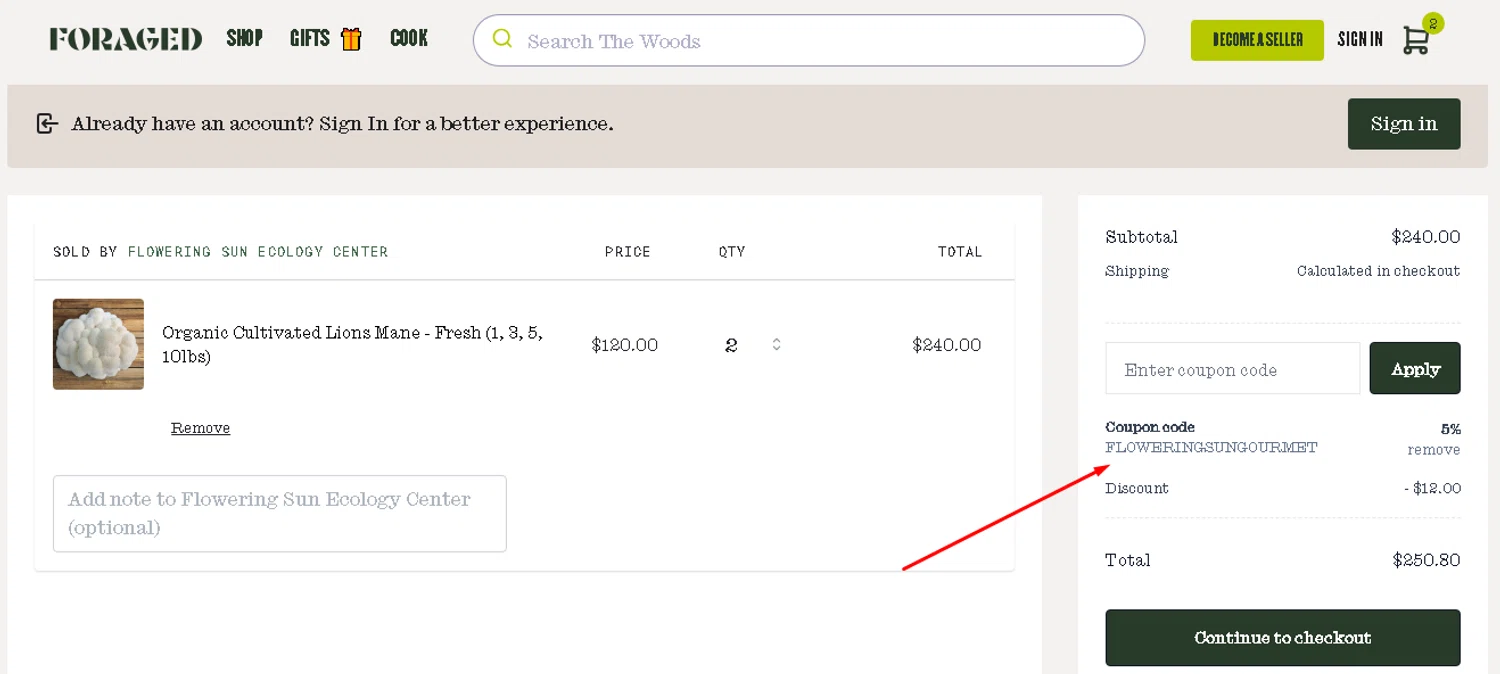1500x674 pixels.
Task: Click the - $12.00 discount value
Action: [1432, 488]
